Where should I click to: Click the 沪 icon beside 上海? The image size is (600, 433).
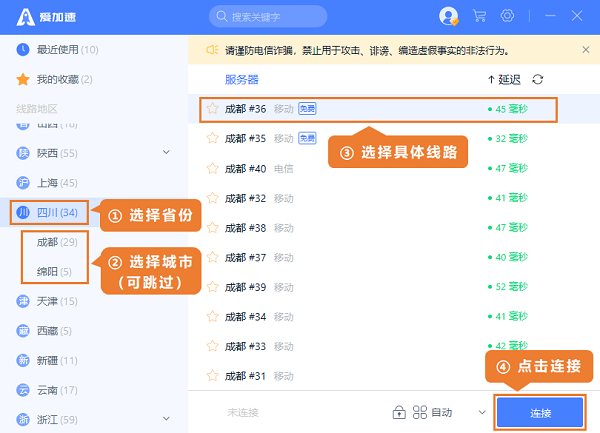(23, 183)
